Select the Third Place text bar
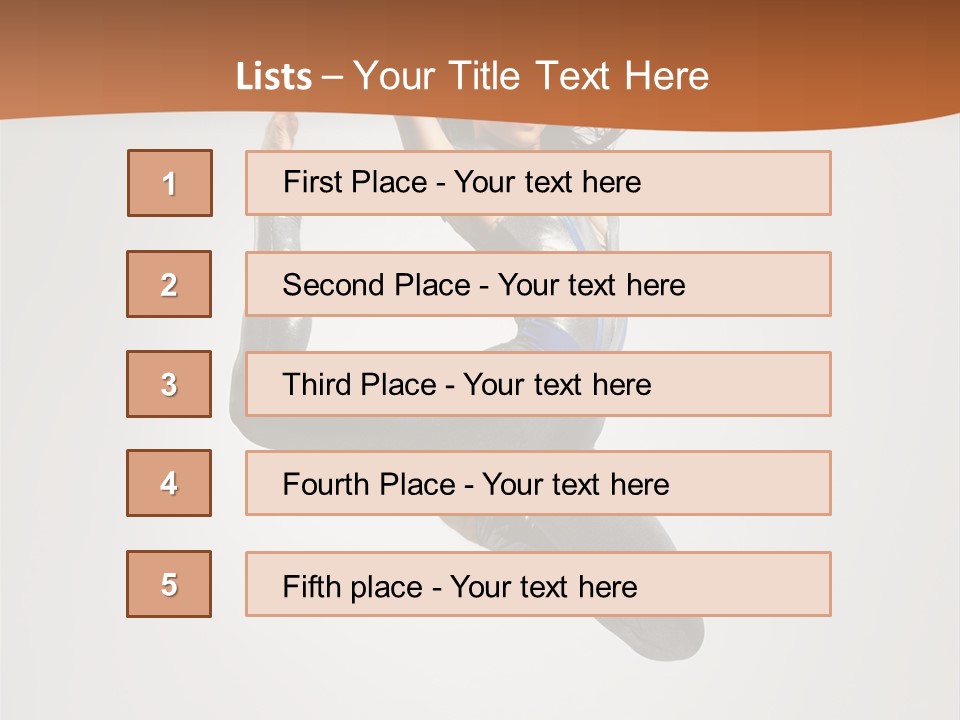 tap(538, 384)
